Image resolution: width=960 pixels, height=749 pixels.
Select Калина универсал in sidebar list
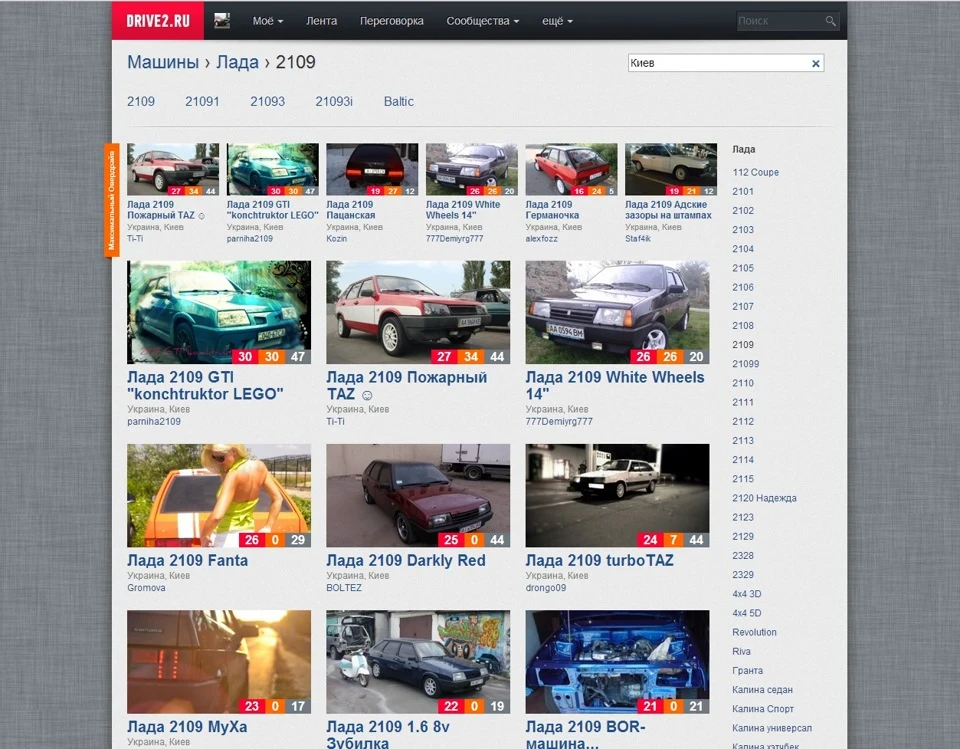pos(772,728)
